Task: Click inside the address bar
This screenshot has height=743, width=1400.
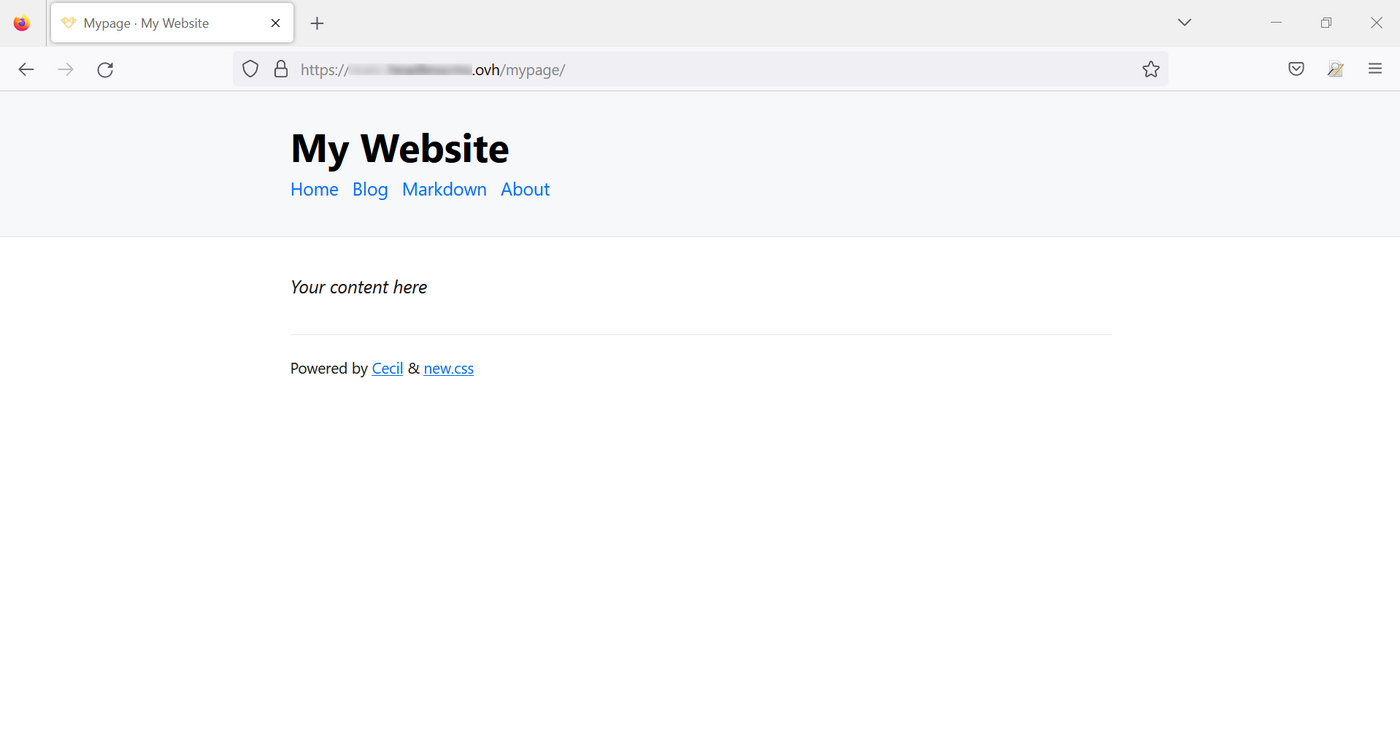Action: pyautogui.click(x=700, y=69)
